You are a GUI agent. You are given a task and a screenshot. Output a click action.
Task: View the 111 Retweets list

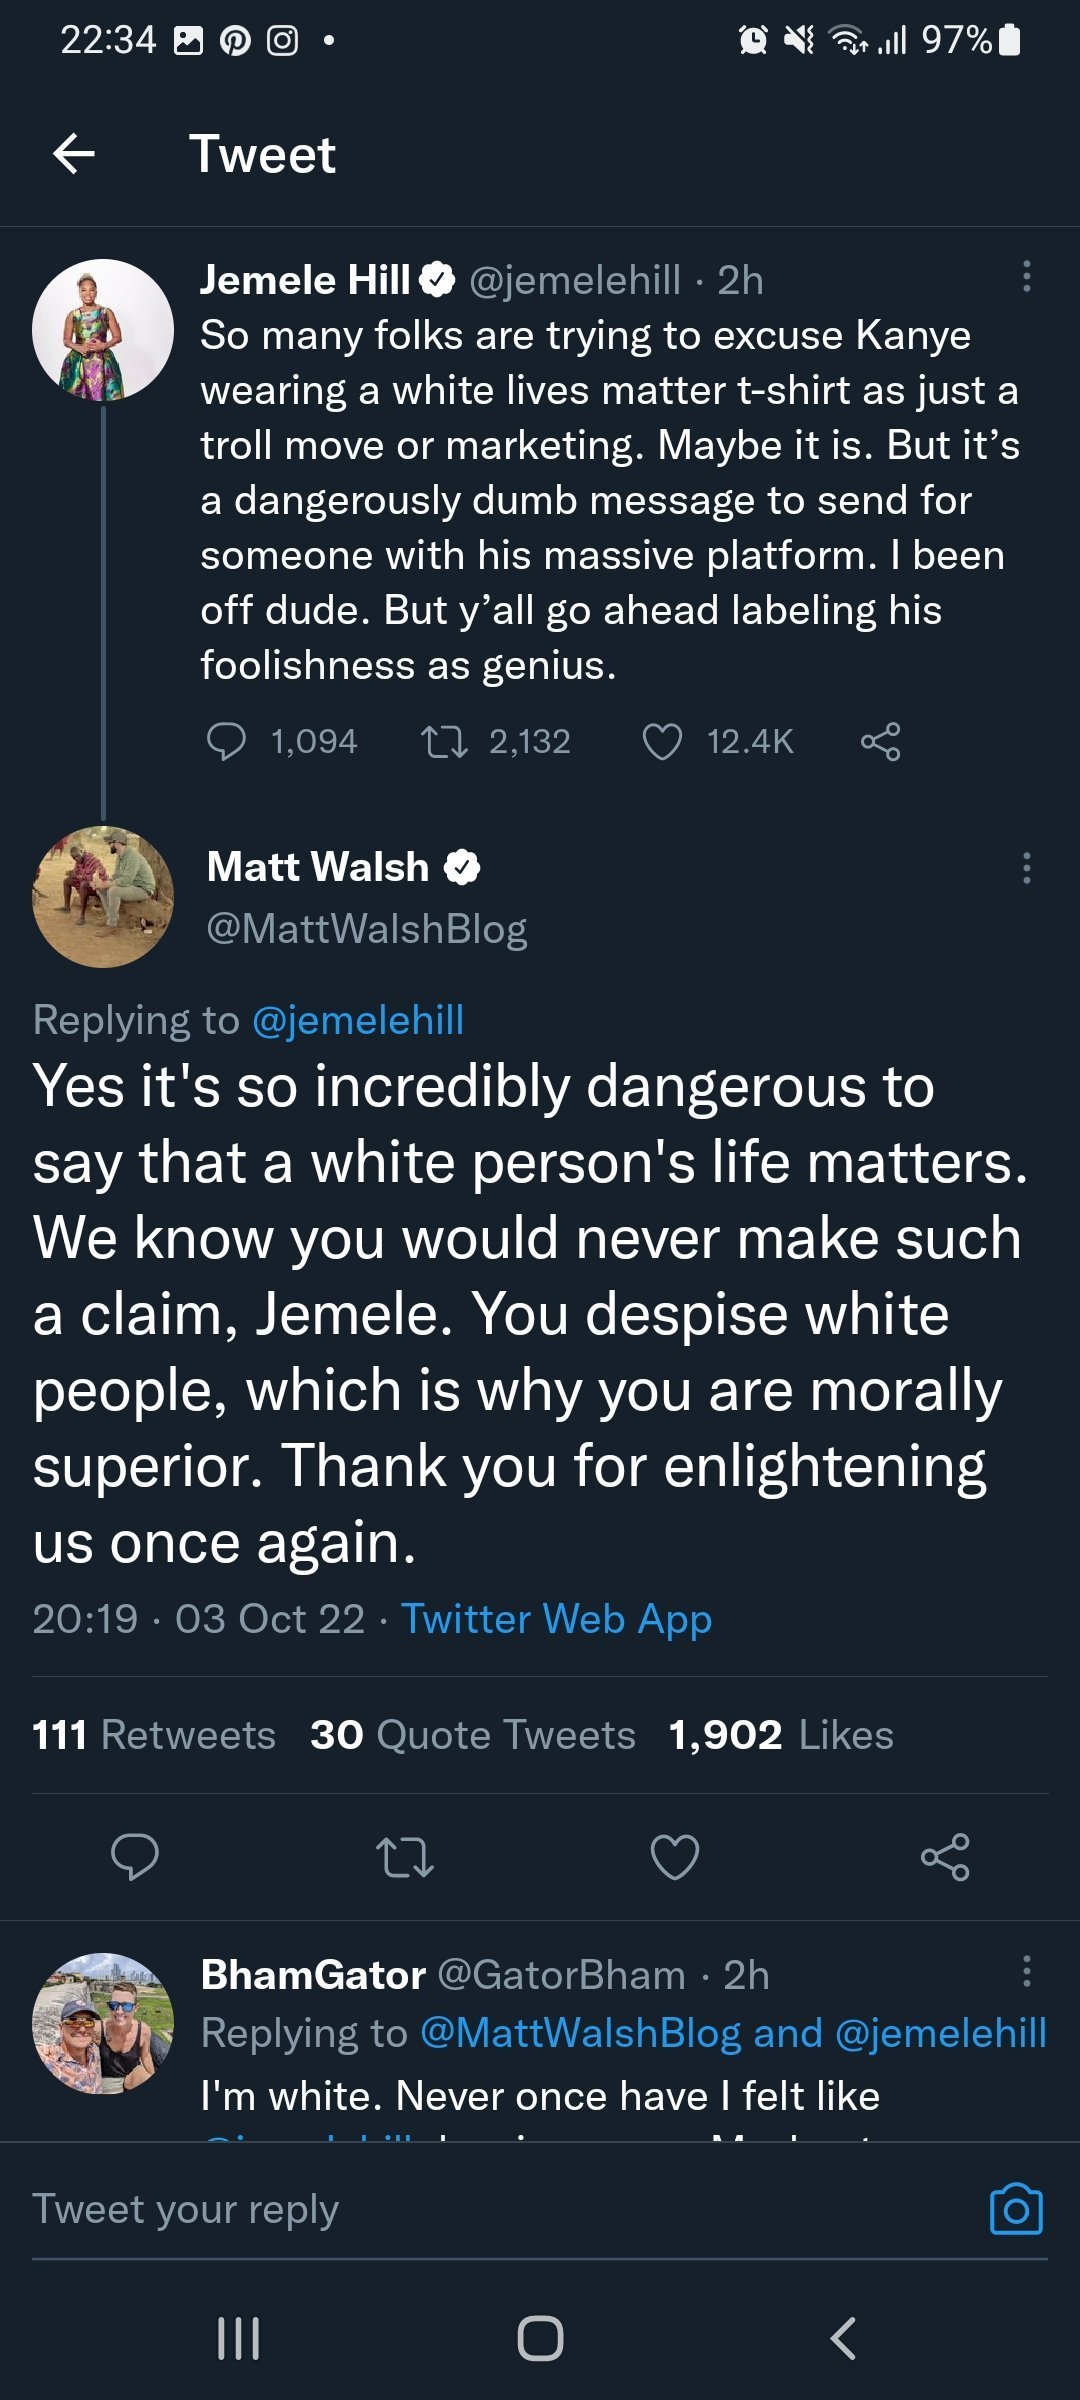click(x=154, y=1735)
